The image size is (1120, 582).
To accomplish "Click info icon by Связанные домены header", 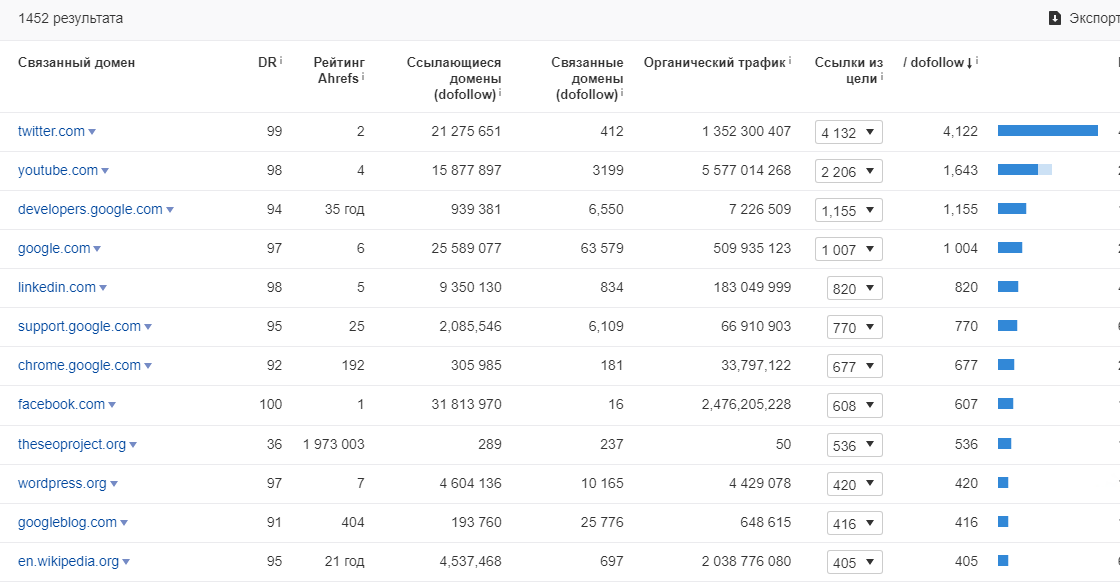I will pos(622,93).
